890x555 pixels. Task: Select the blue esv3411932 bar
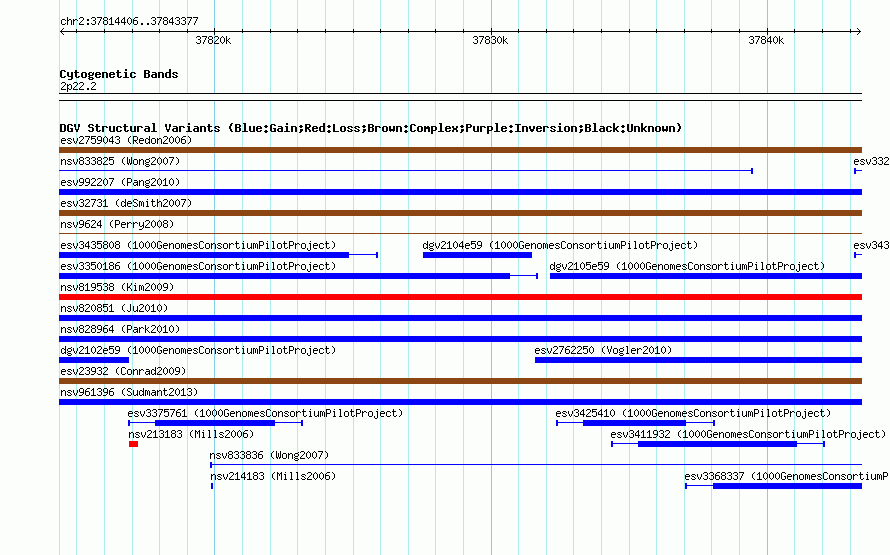pos(718,444)
